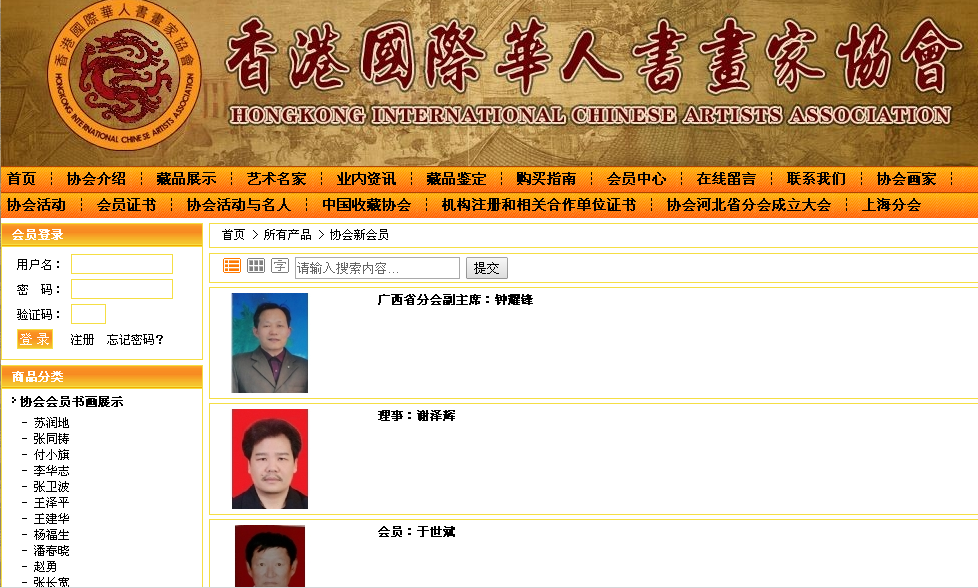Go to 会员中心 menu item
This screenshot has height=588, width=978.
[x=636, y=179]
